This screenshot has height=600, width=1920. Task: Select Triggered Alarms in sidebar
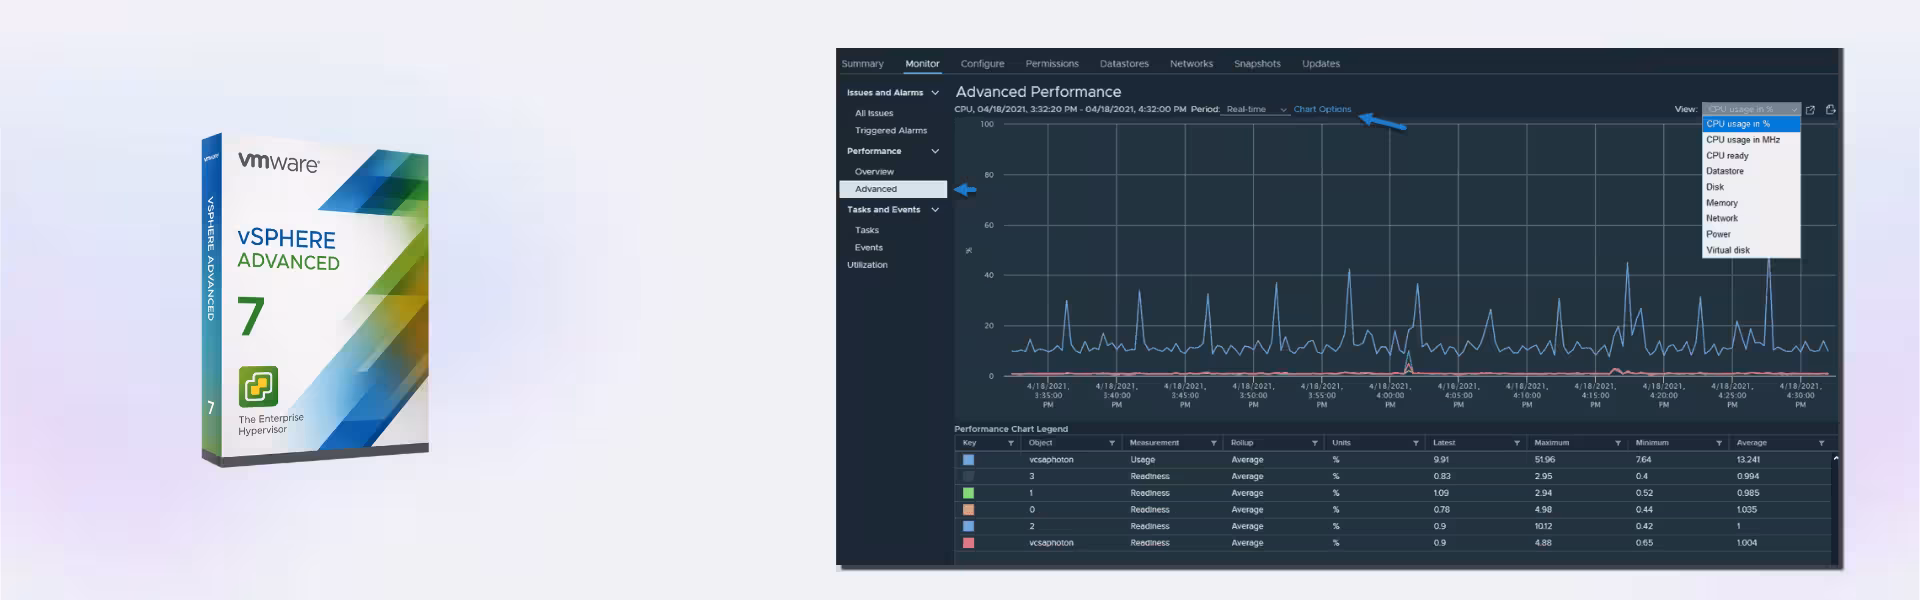[x=891, y=131]
